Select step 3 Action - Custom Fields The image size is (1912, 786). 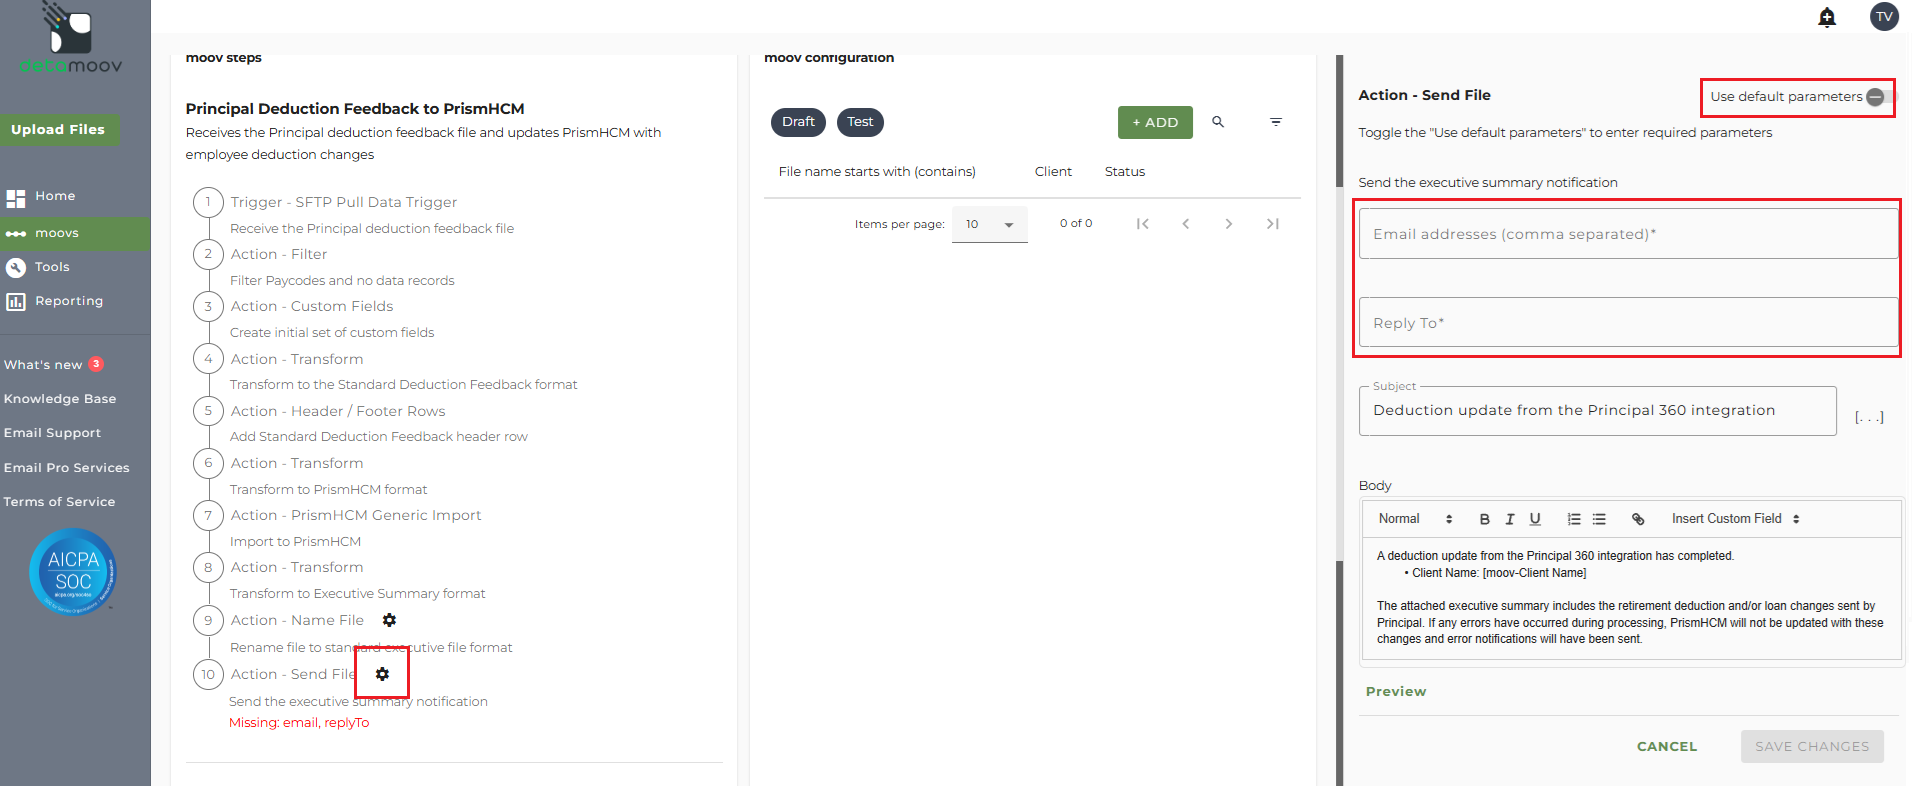(312, 306)
